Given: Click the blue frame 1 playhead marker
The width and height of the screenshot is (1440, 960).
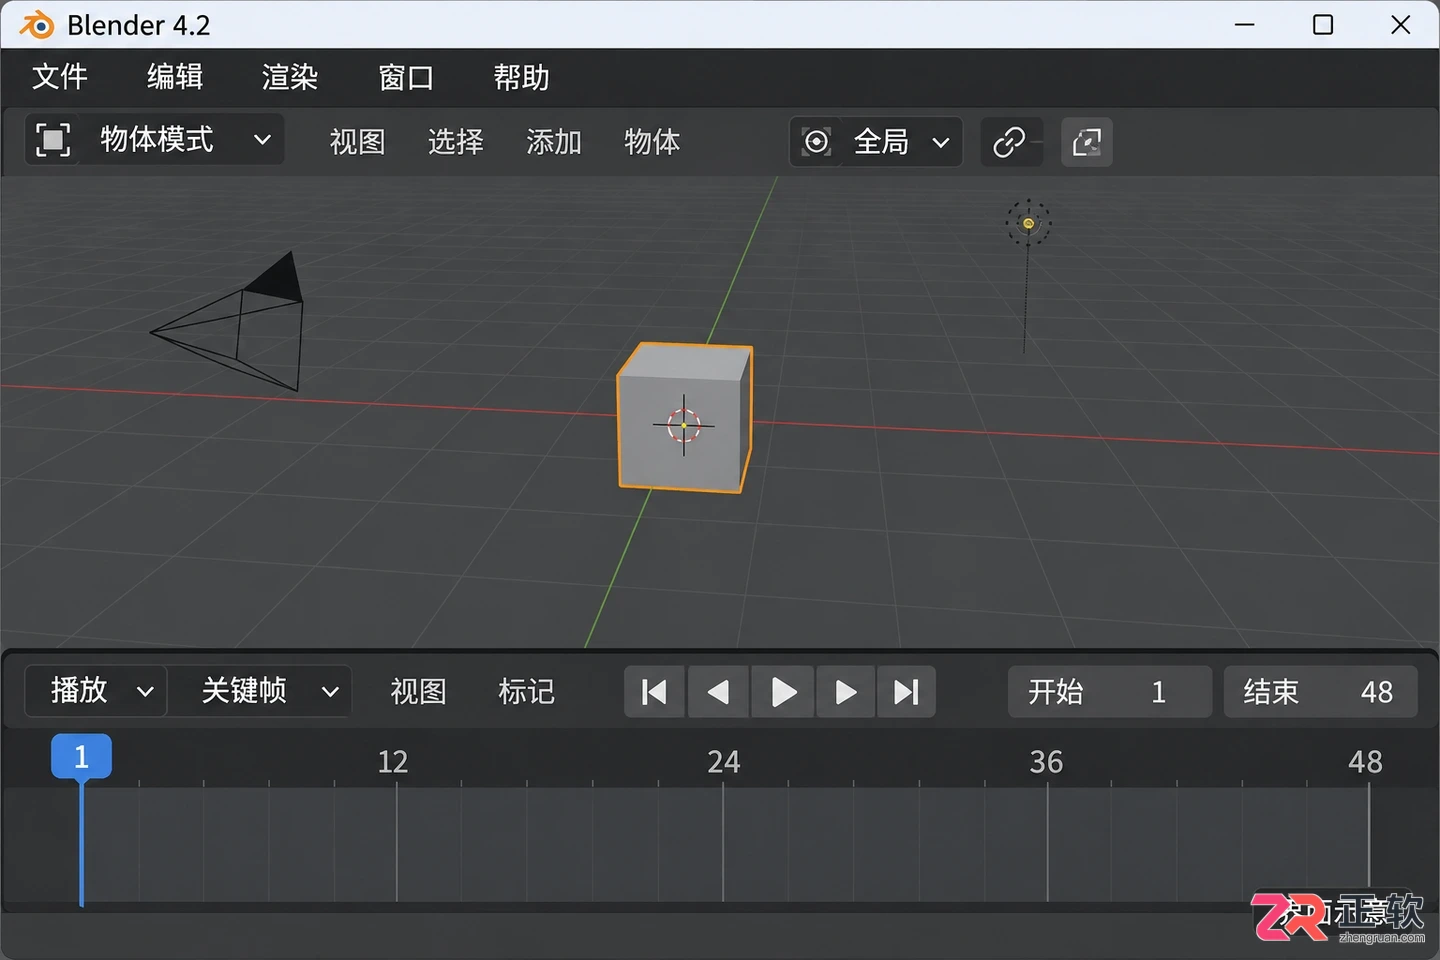Looking at the screenshot, I should 81,756.
